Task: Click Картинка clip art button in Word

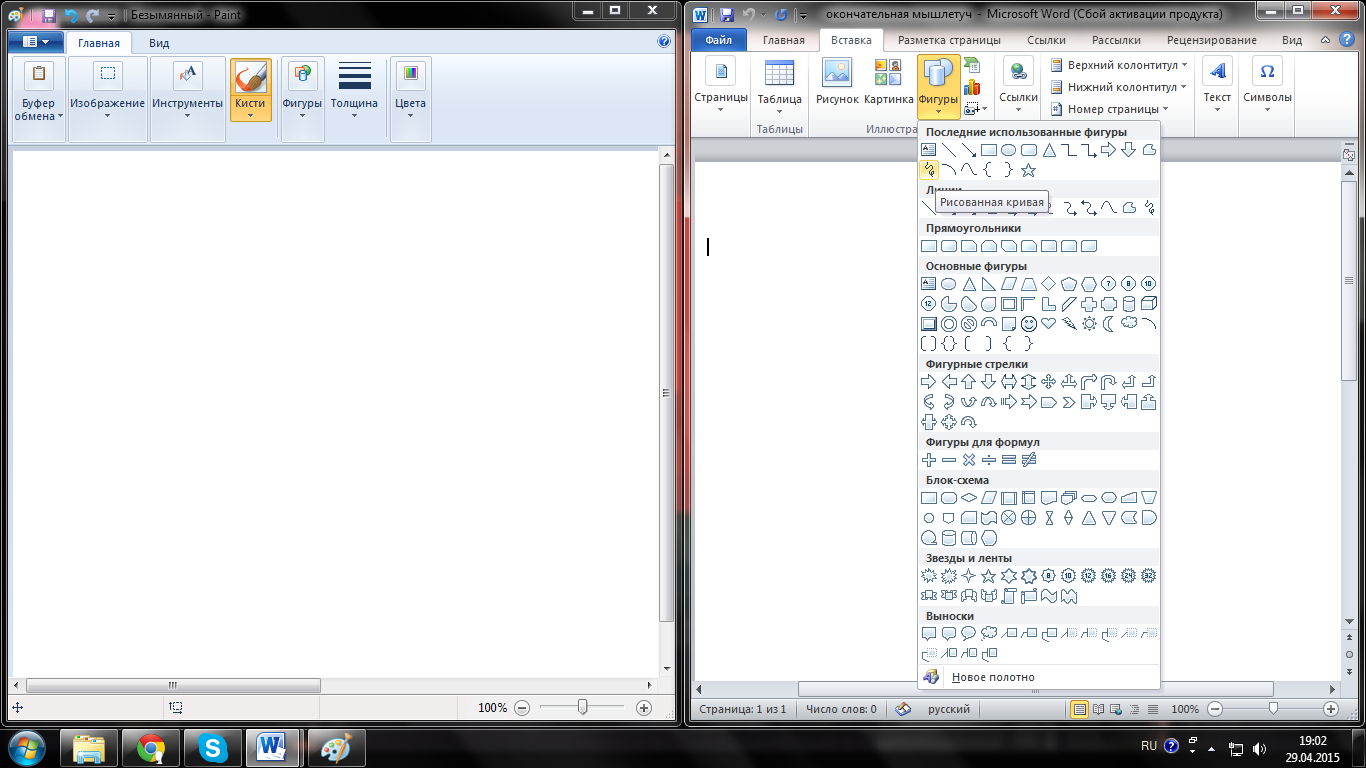Action: pyautogui.click(x=888, y=83)
